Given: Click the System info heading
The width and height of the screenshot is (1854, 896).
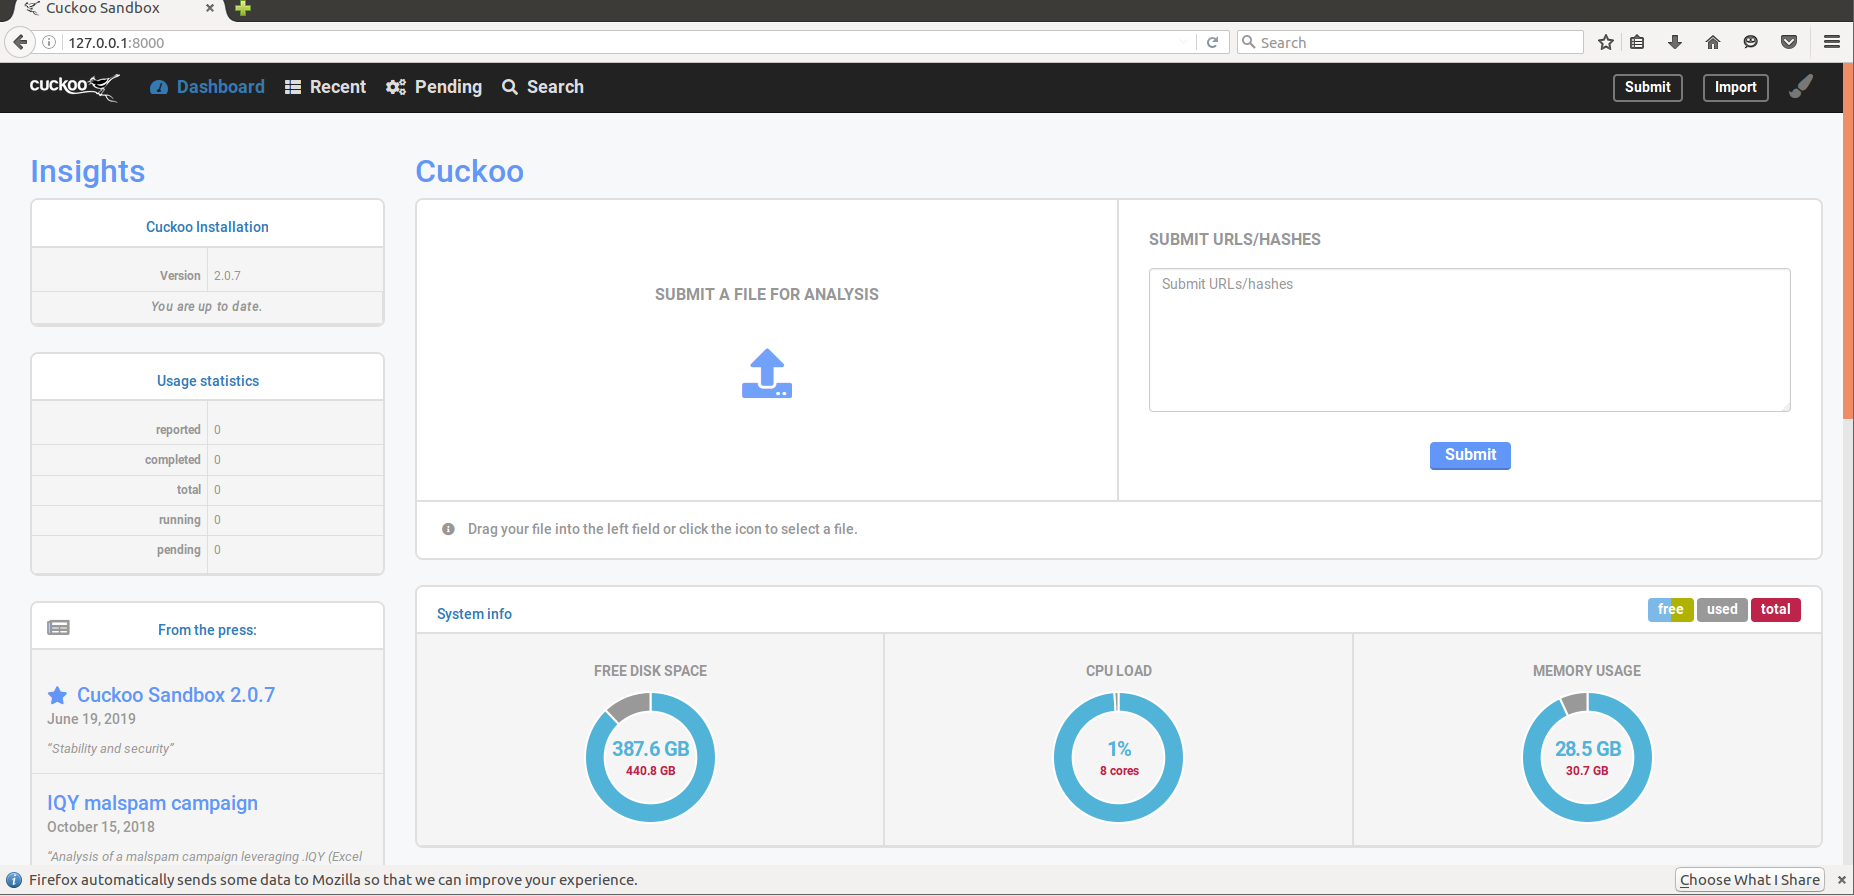Looking at the screenshot, I should tap(474, 614).
